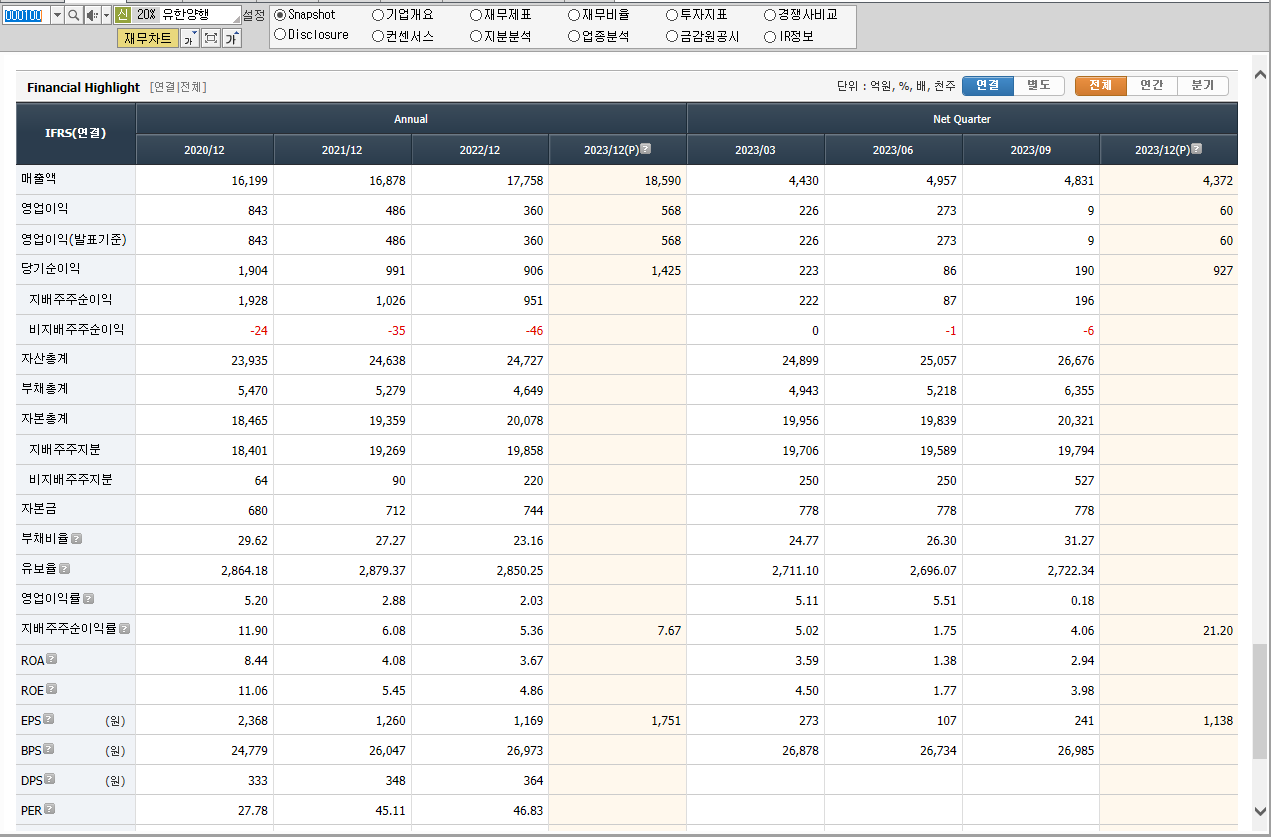Click the green 신 badge icon
This screenshot has height=837, width=1271.
coord(122,15)
